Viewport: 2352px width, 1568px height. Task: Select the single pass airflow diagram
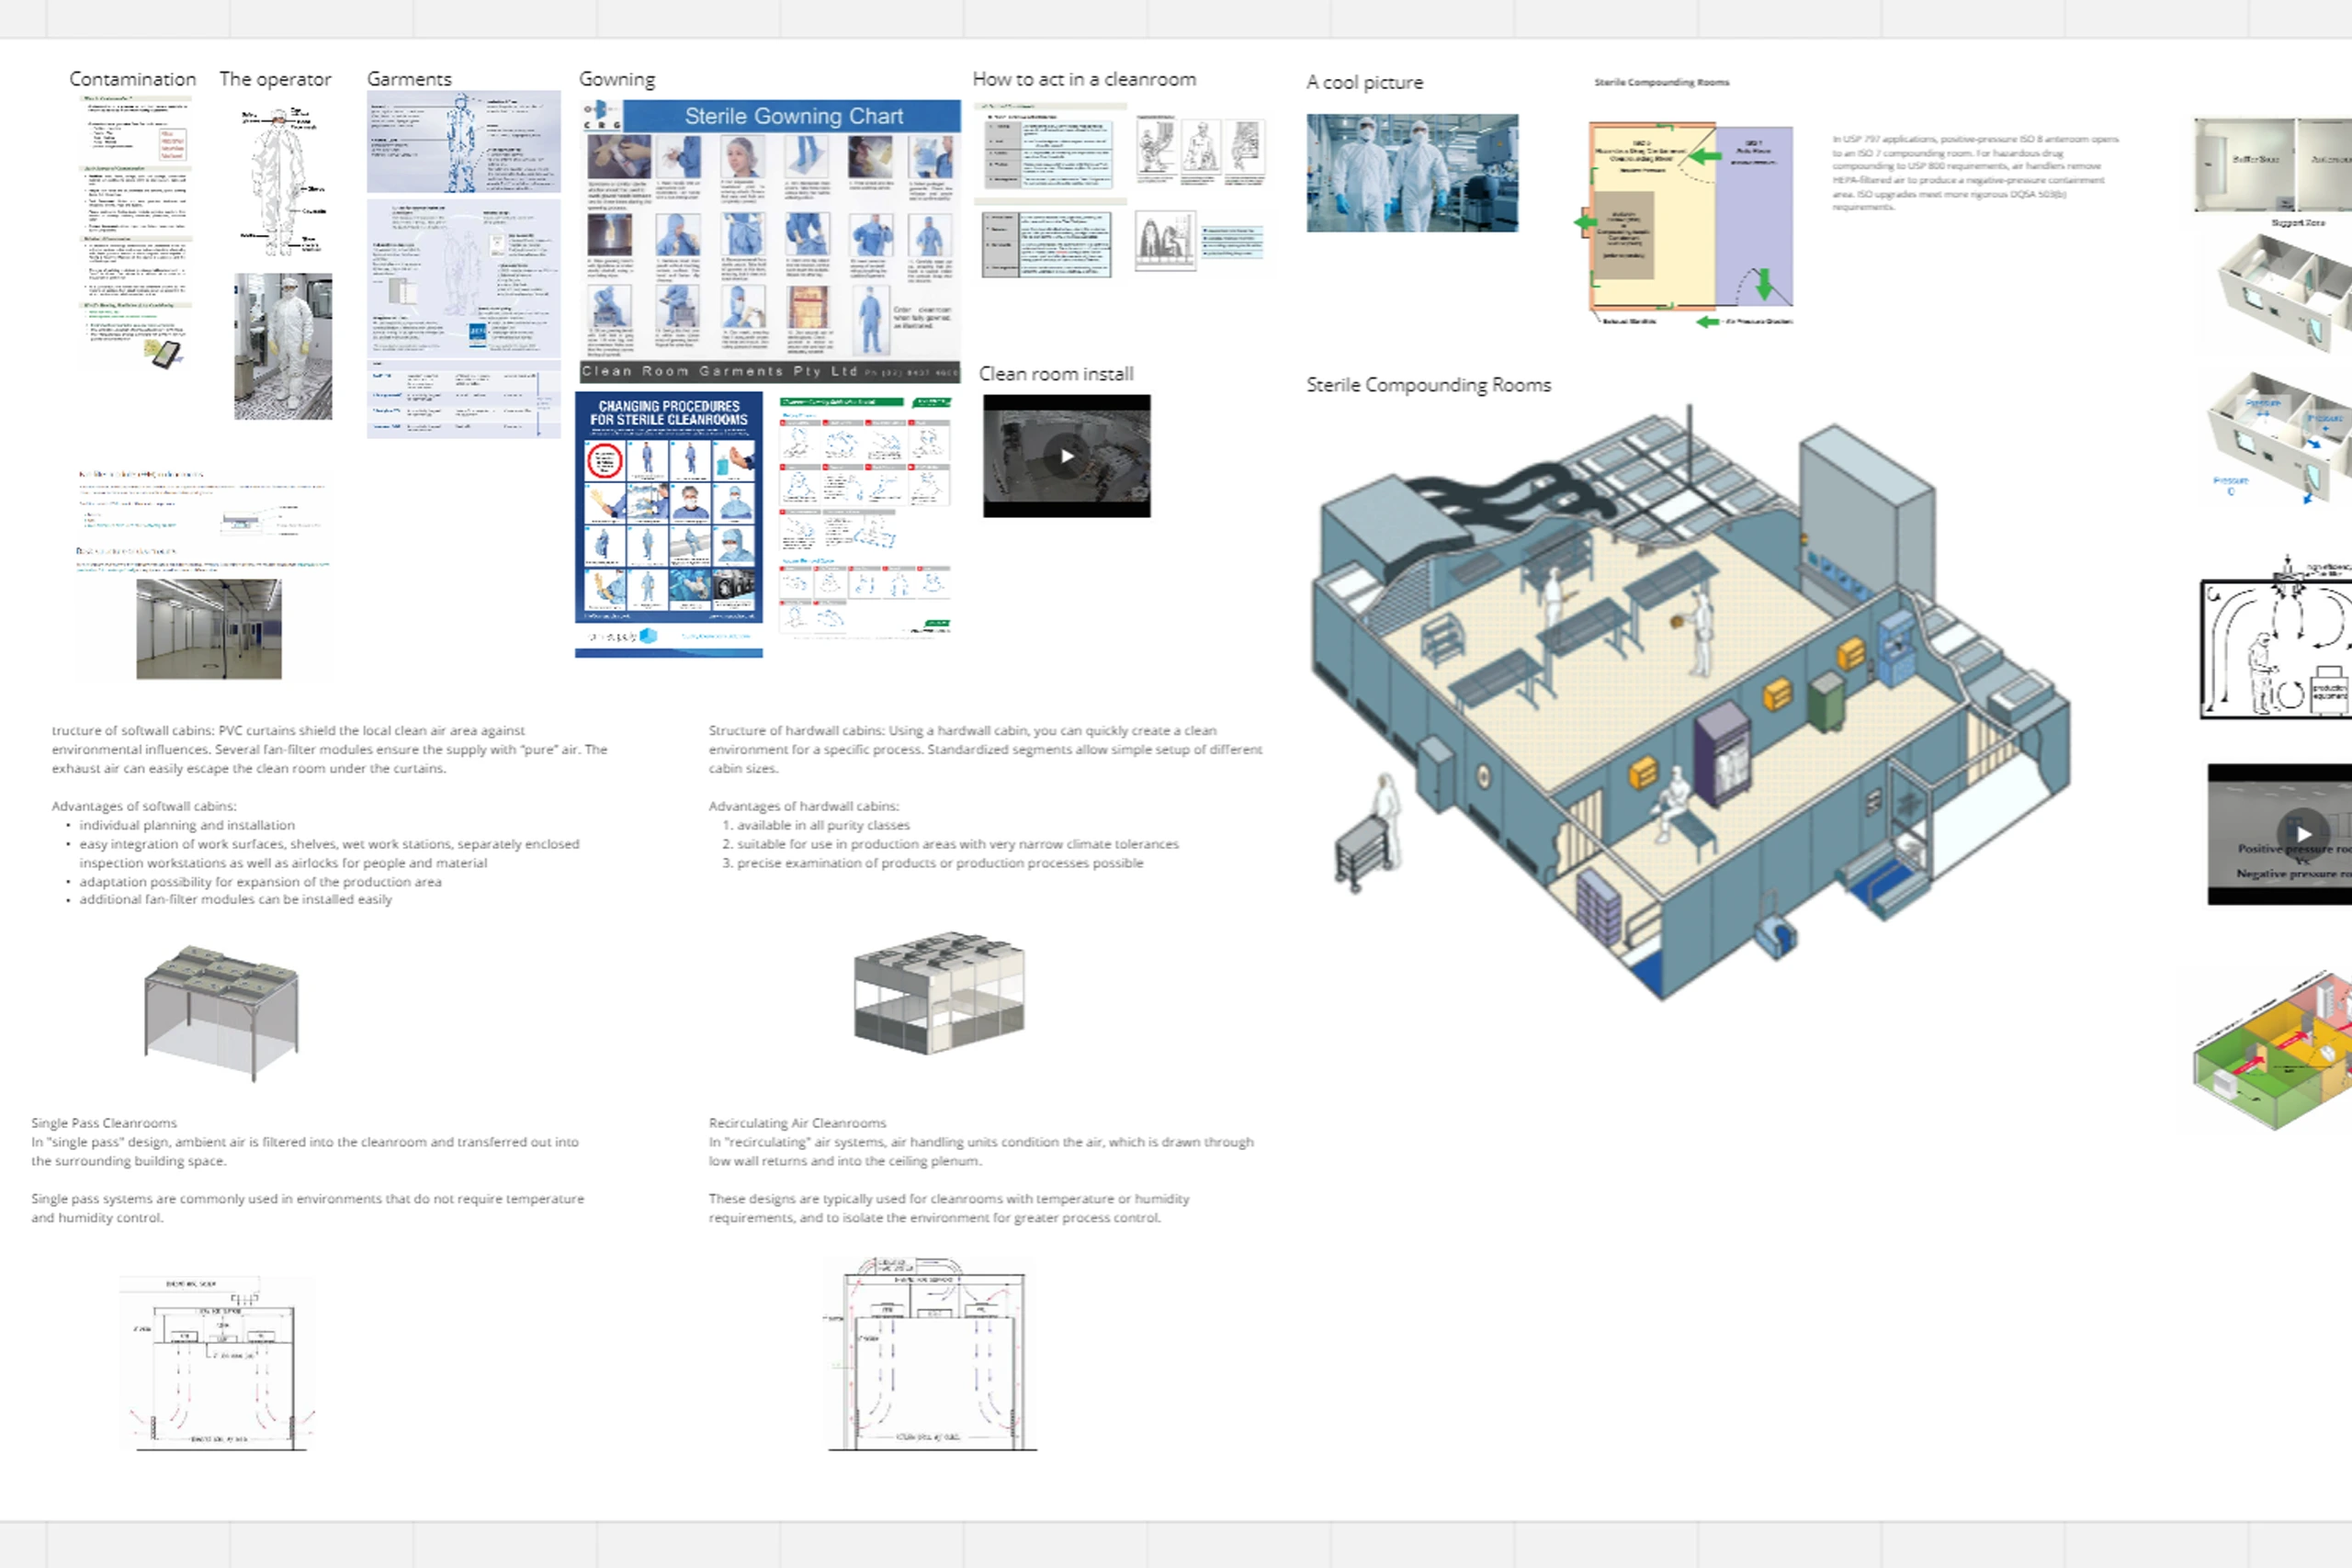click(217, 1364)
